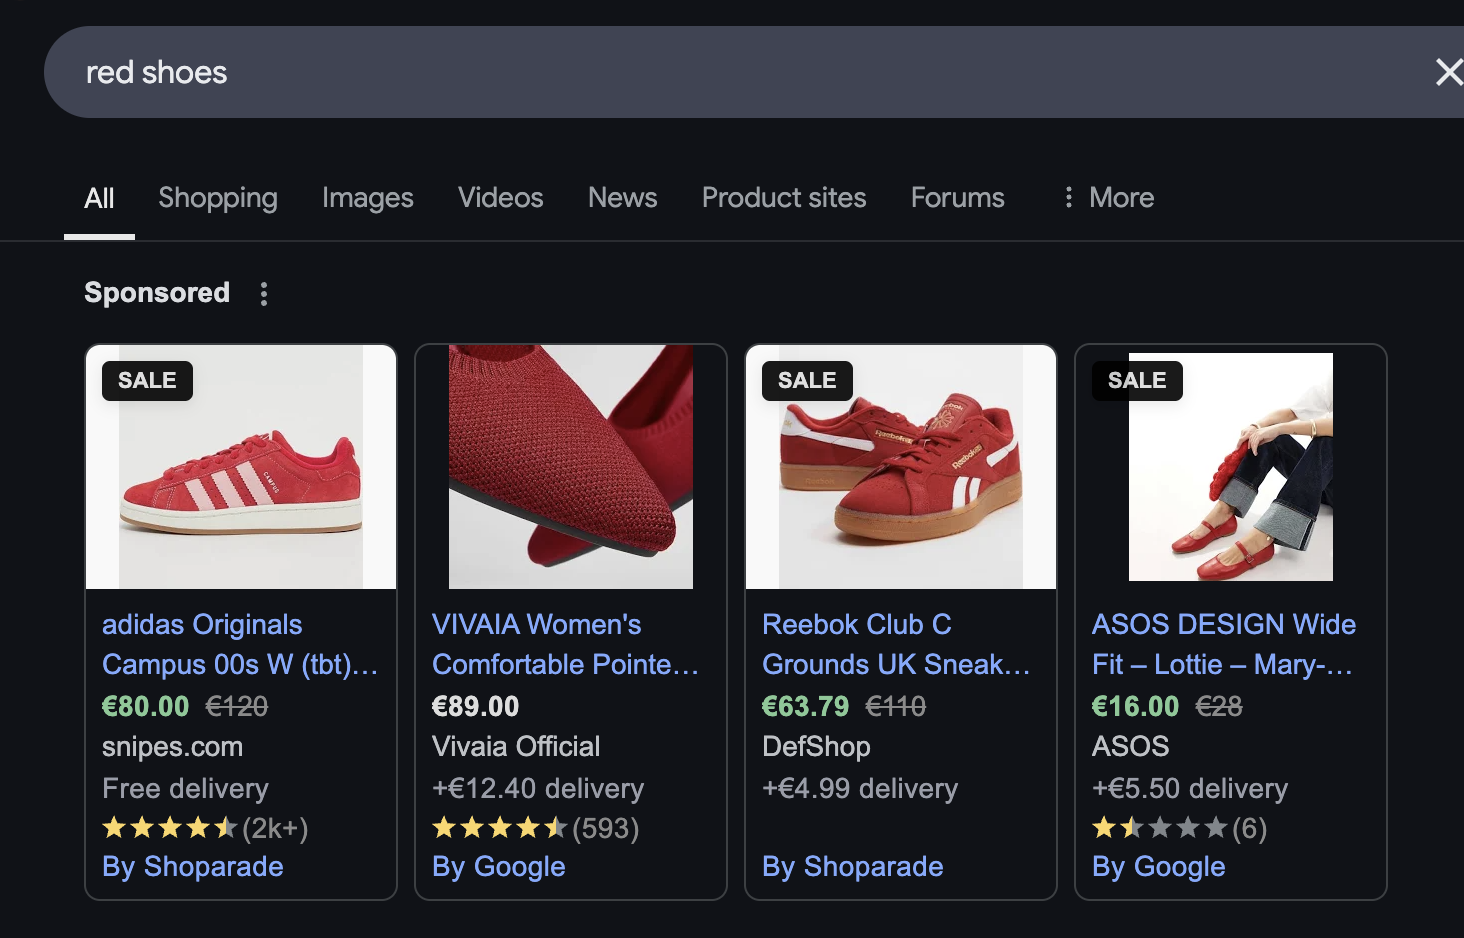Click the €63.79 Reebok sale price
Screen dimensions: 1464x938
[806, 706]
